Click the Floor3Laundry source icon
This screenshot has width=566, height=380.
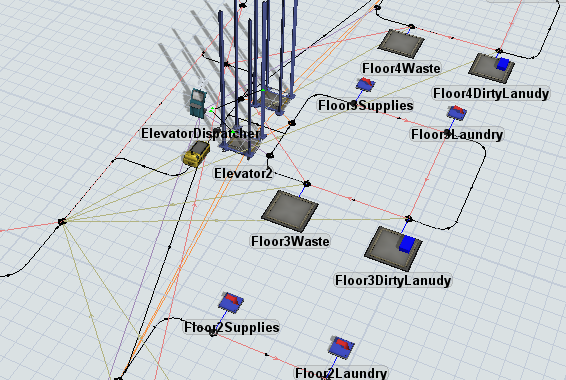click(457, 113)
